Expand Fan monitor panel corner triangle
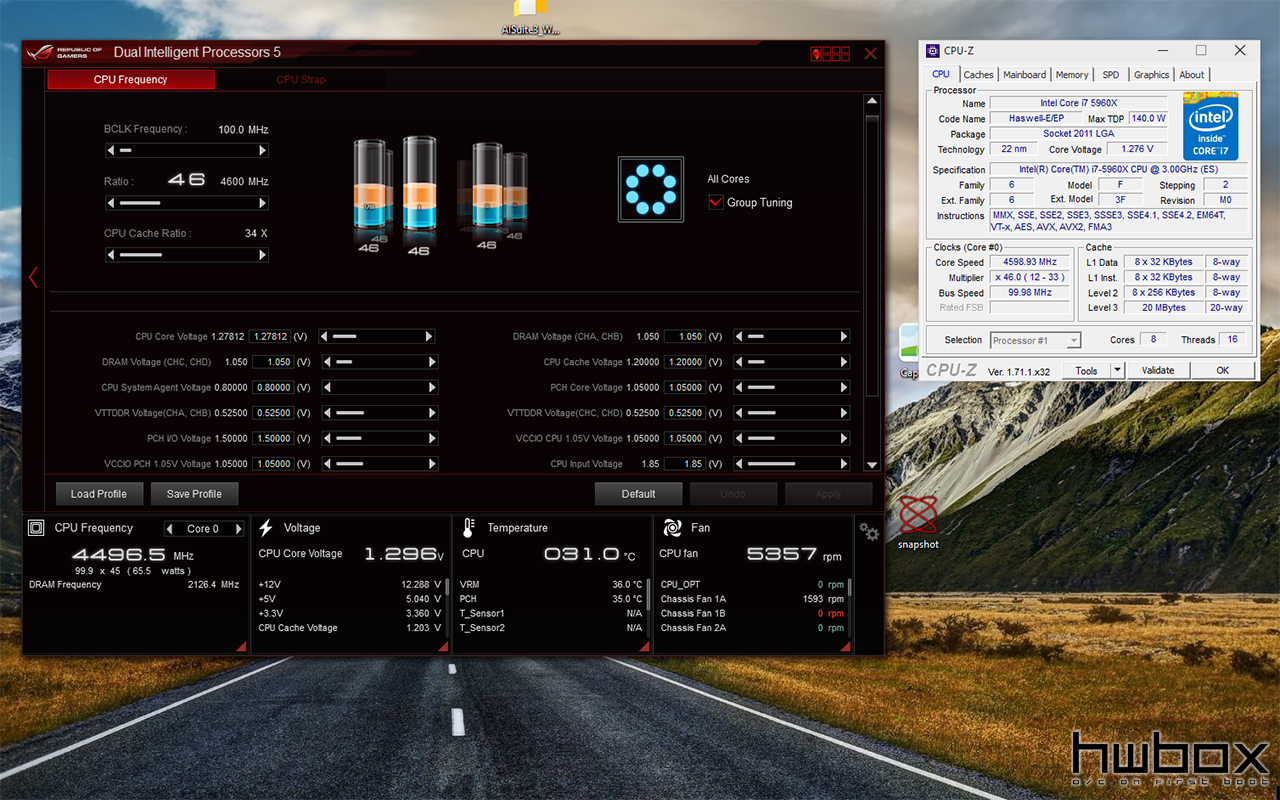The image size is (1280, 800). 846,647
